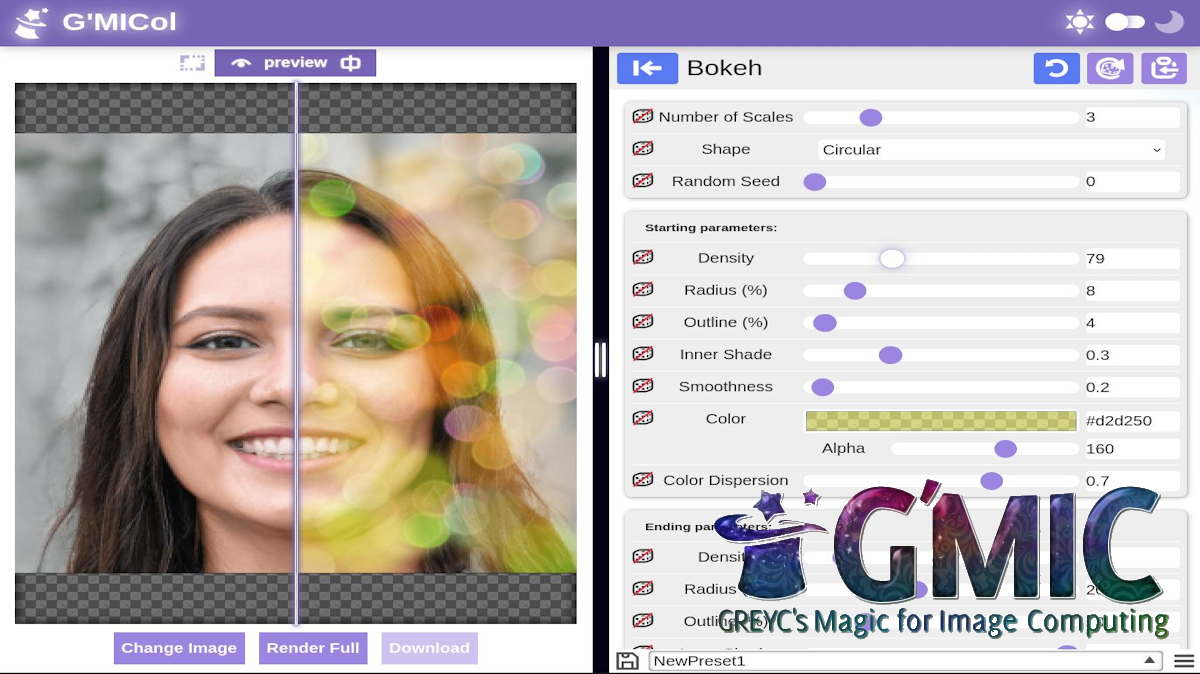This screenshot has height=674, width=1200.
Task: Click the G'MICol wizard hat logo
Action: (x=32, y=22)
